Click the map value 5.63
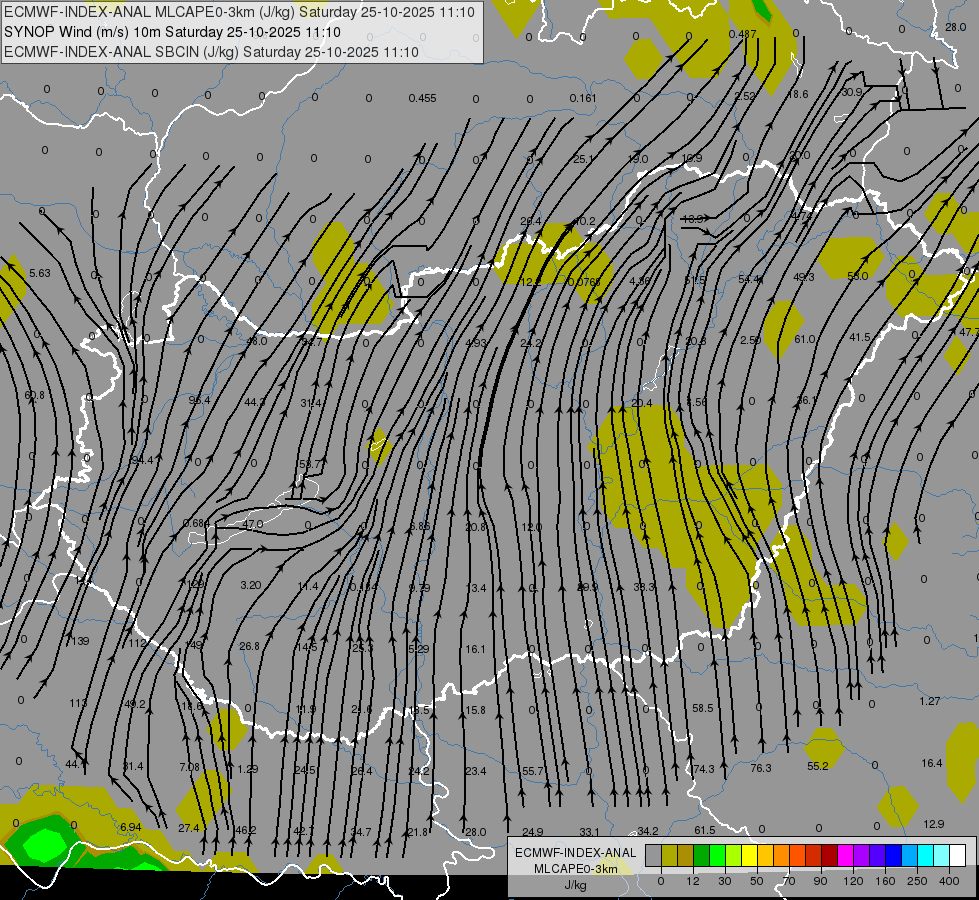The height and width of the screenshot is (900, 979). [39, 273]
